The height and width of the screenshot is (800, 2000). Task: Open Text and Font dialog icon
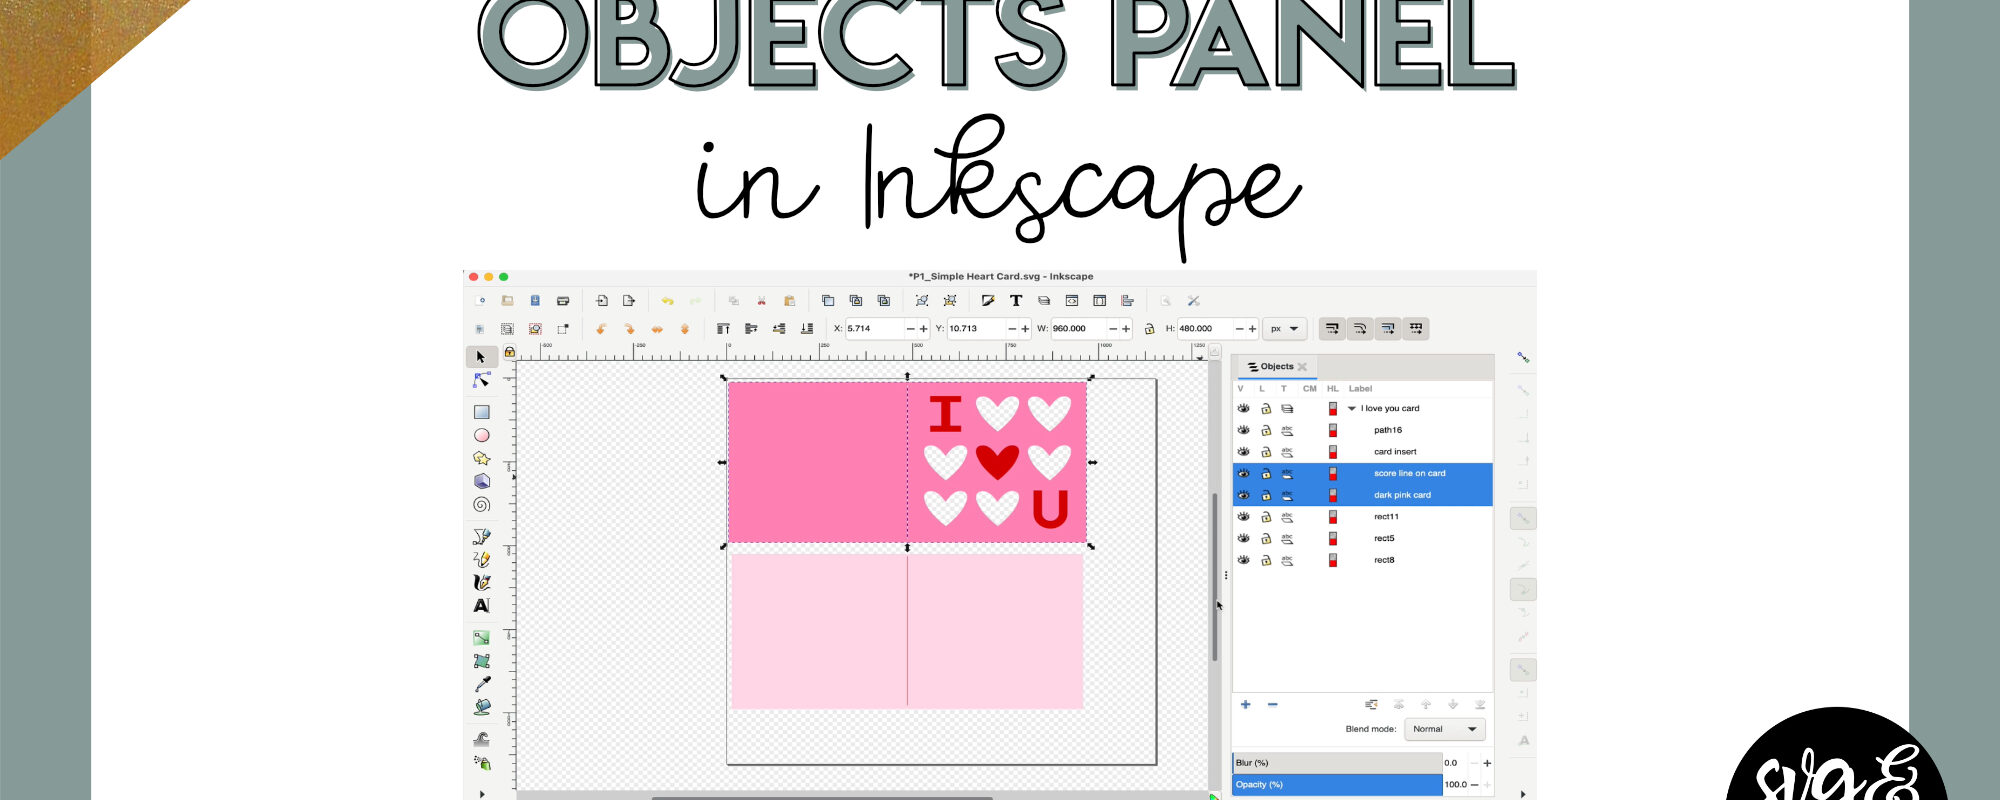[1016, 301]
